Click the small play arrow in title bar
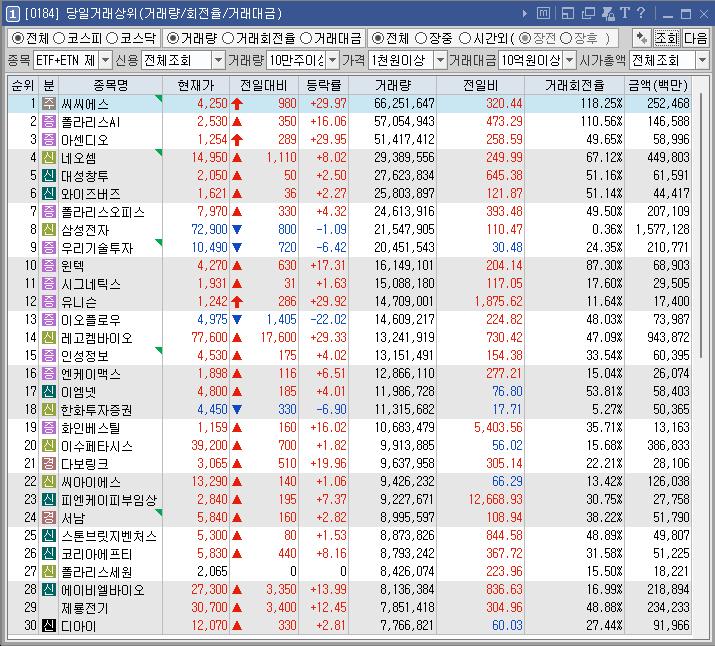This screenshot has height=646, width=715. click(525, 14)
